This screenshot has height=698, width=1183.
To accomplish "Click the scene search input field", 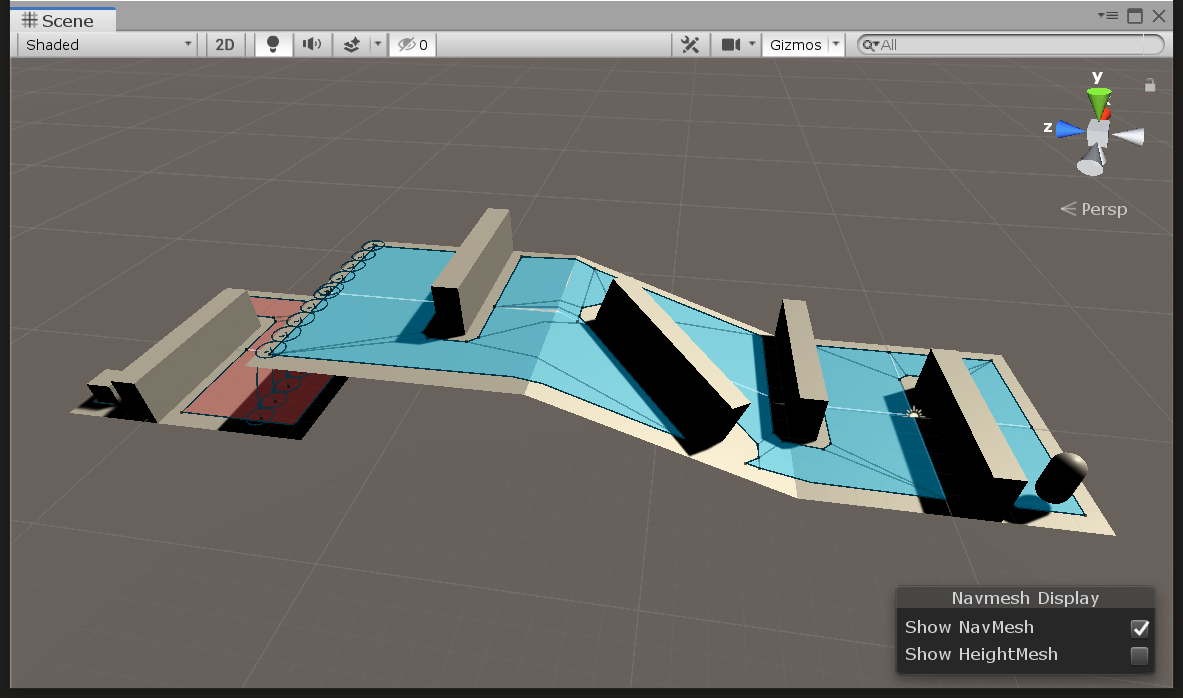I will 1010,45.
